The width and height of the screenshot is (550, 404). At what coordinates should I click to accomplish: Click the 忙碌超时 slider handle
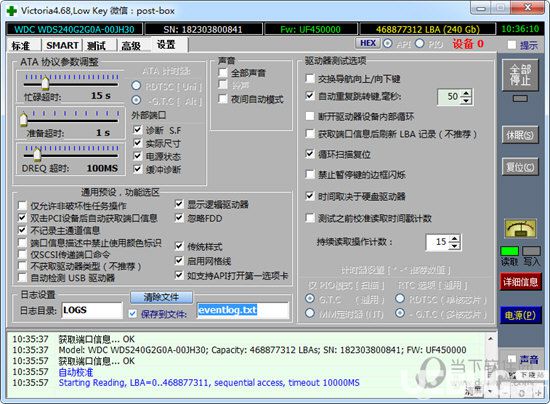[45, 83]
